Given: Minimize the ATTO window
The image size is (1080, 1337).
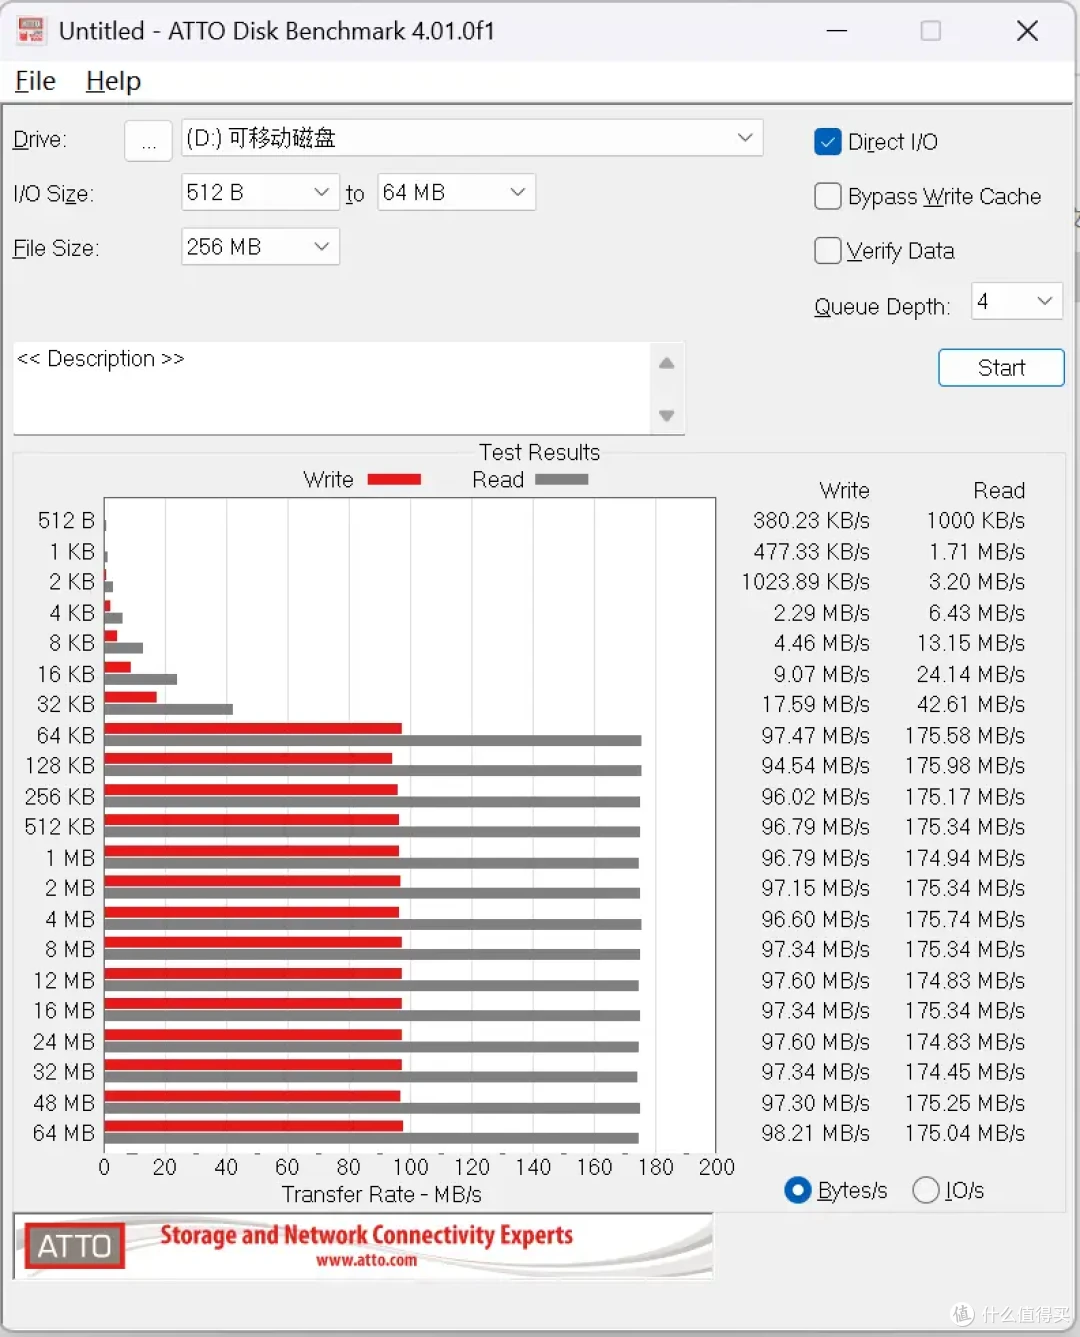Looking at the screenshot, I should [837, 31].
